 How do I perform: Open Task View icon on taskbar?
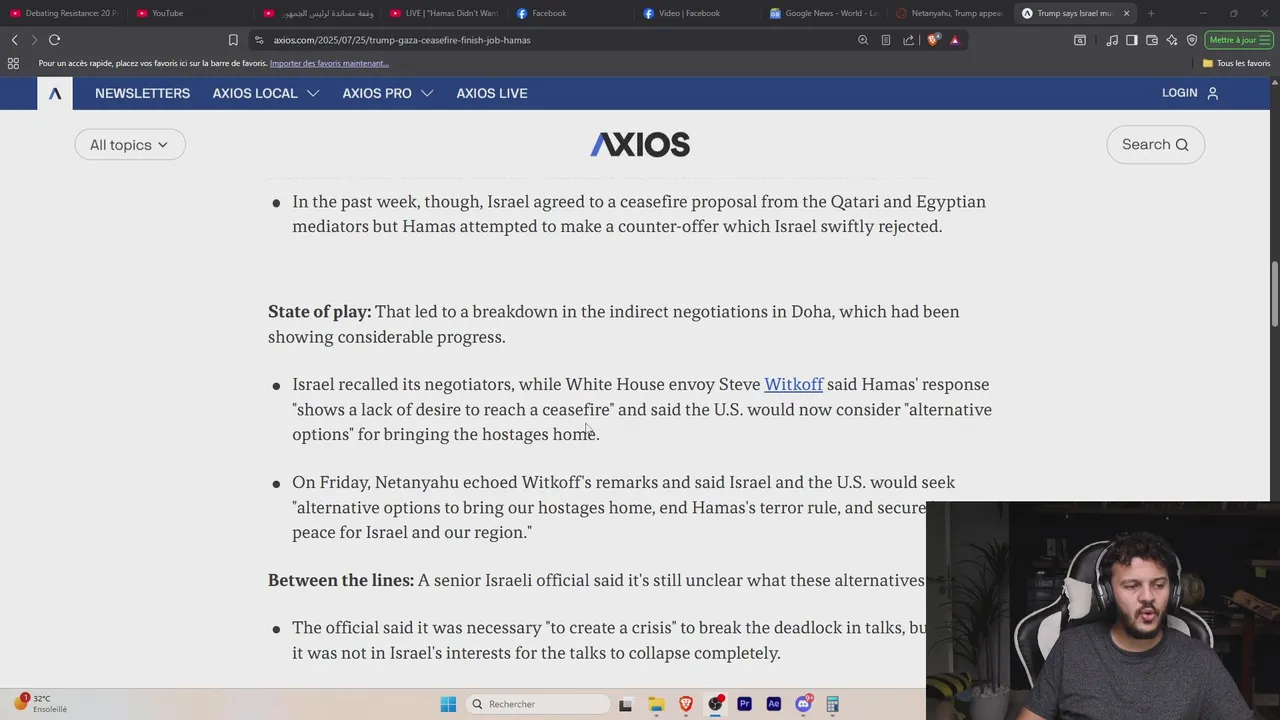[625, 704]
